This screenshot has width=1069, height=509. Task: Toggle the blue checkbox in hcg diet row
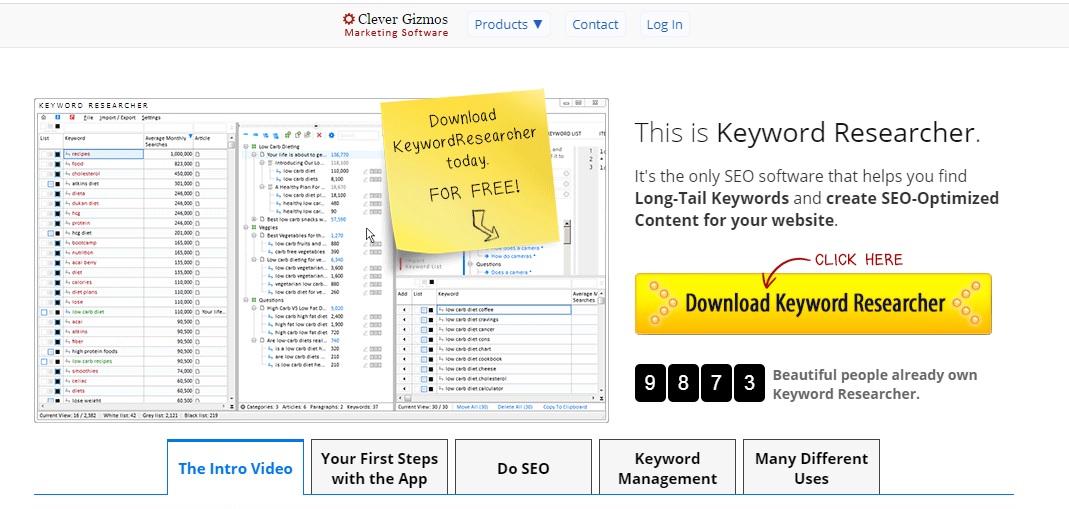coord(50,233)
